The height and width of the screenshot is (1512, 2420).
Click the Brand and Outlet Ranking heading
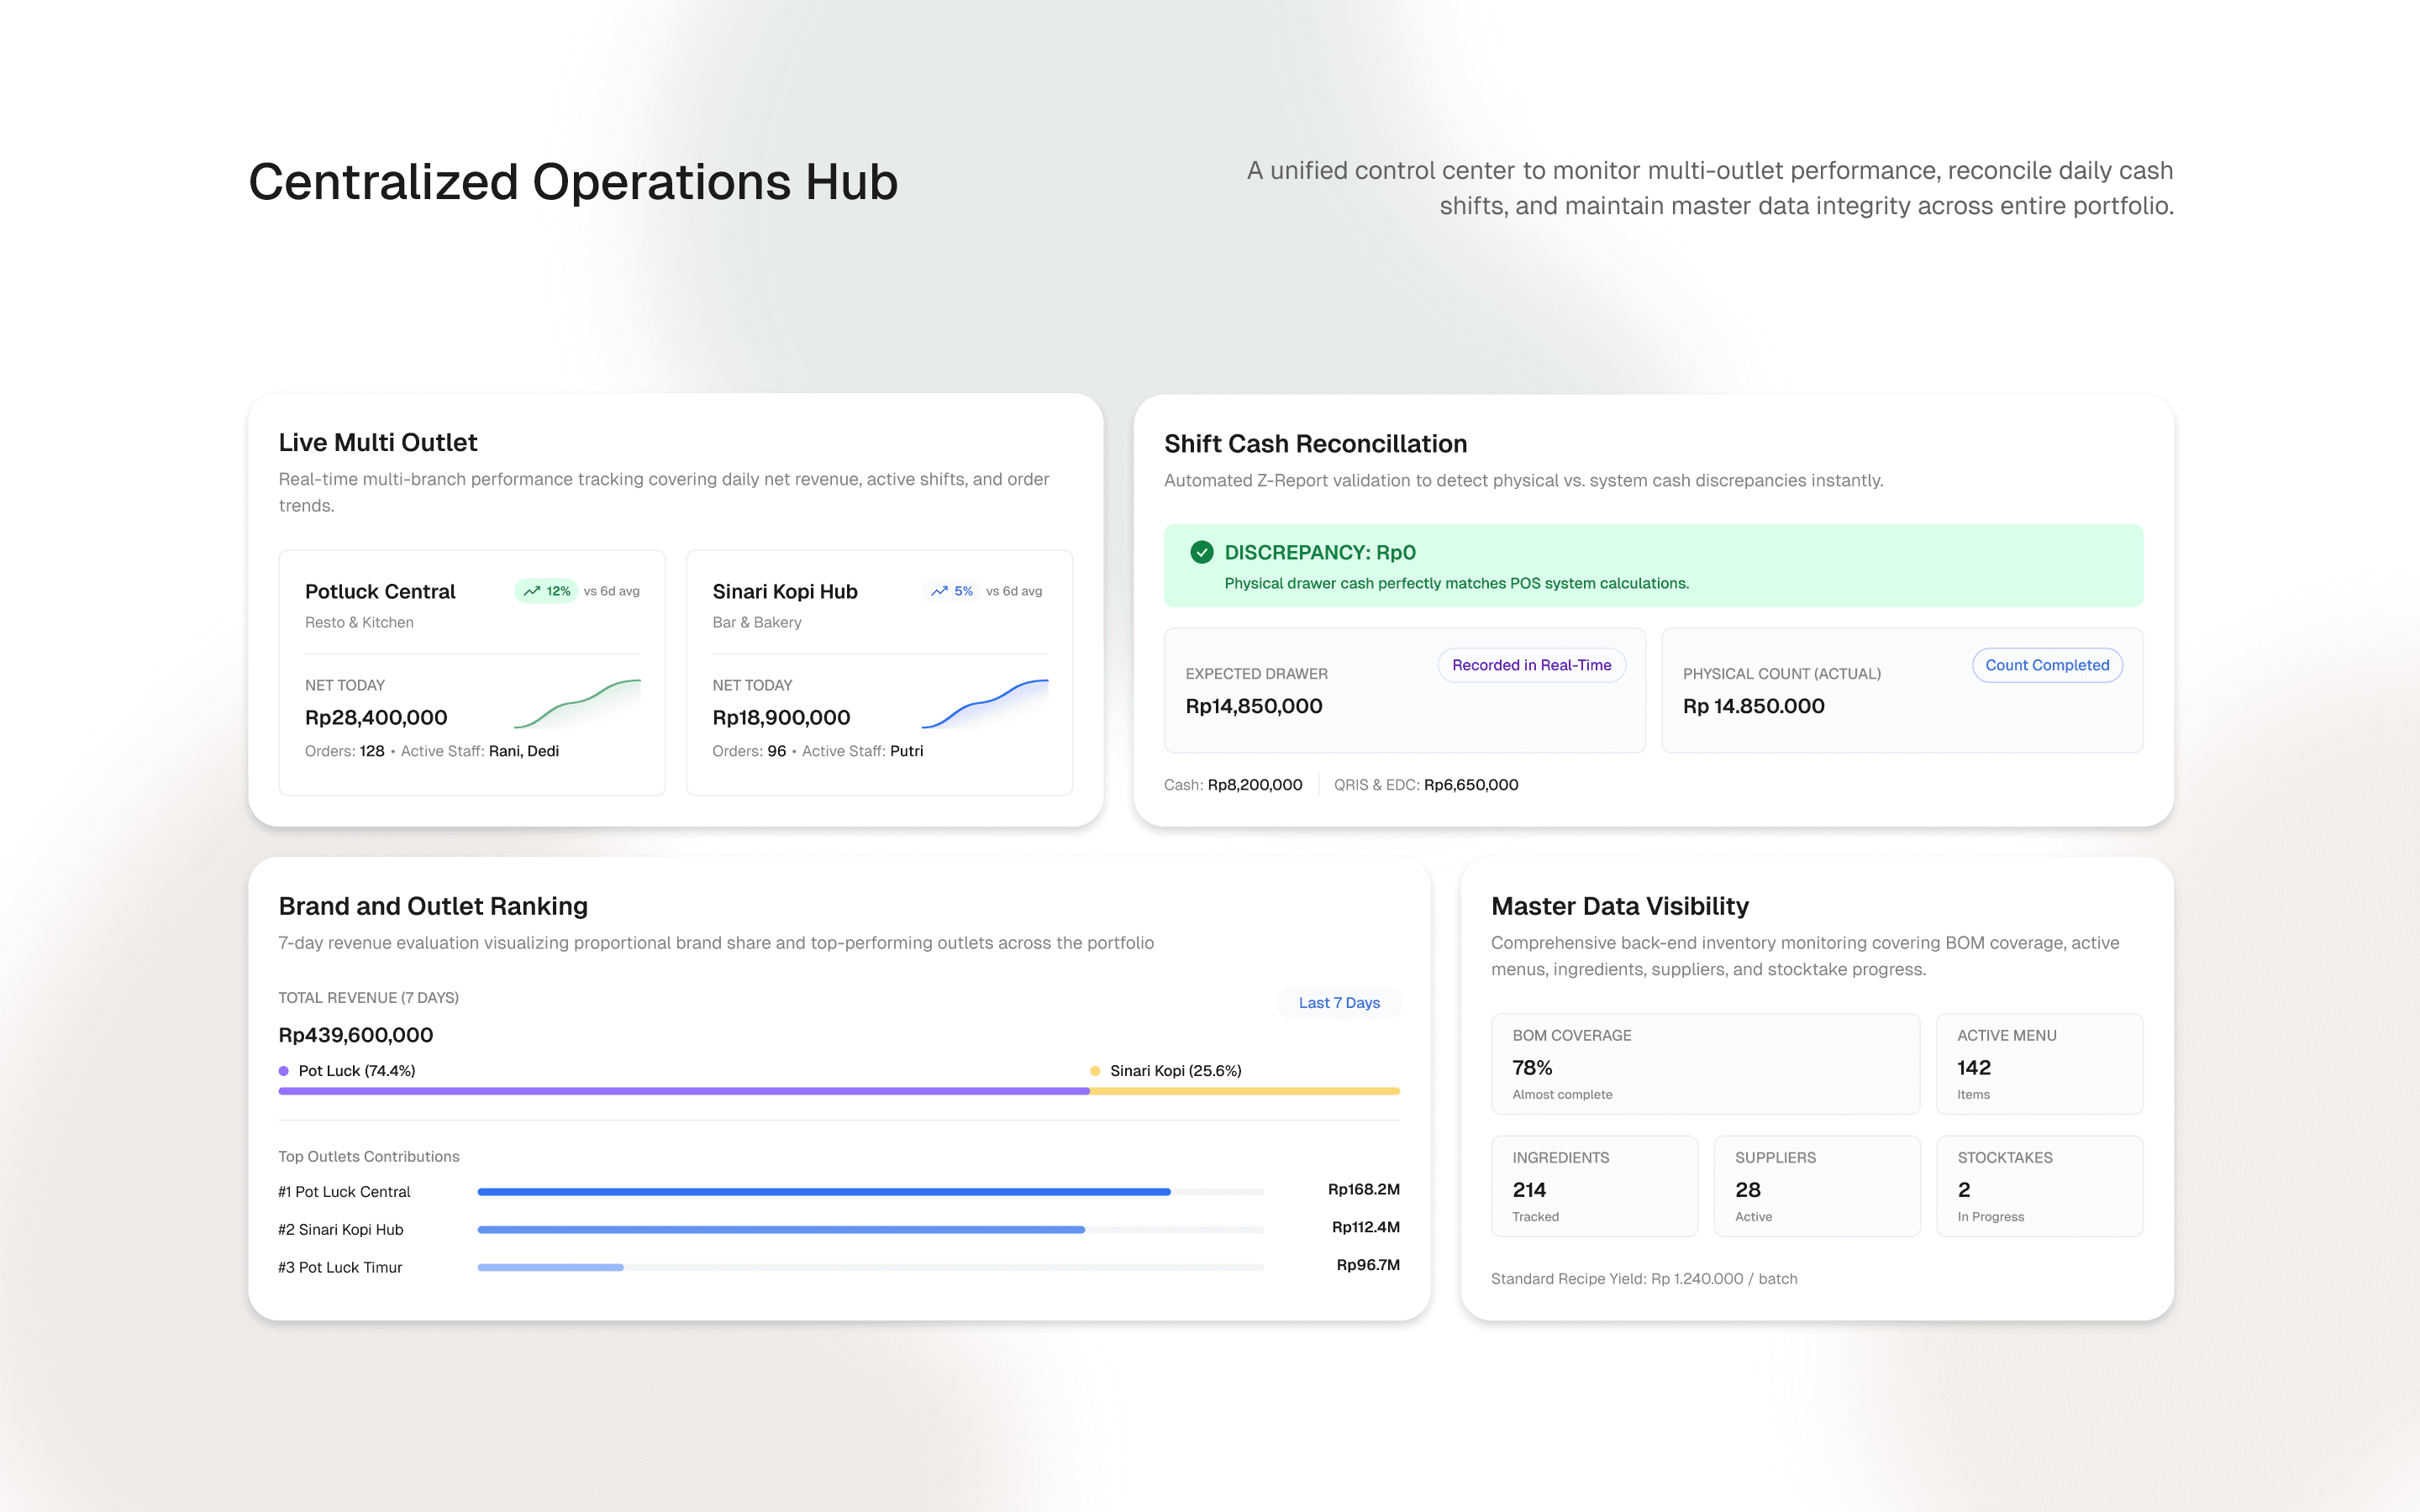[433, 906]
